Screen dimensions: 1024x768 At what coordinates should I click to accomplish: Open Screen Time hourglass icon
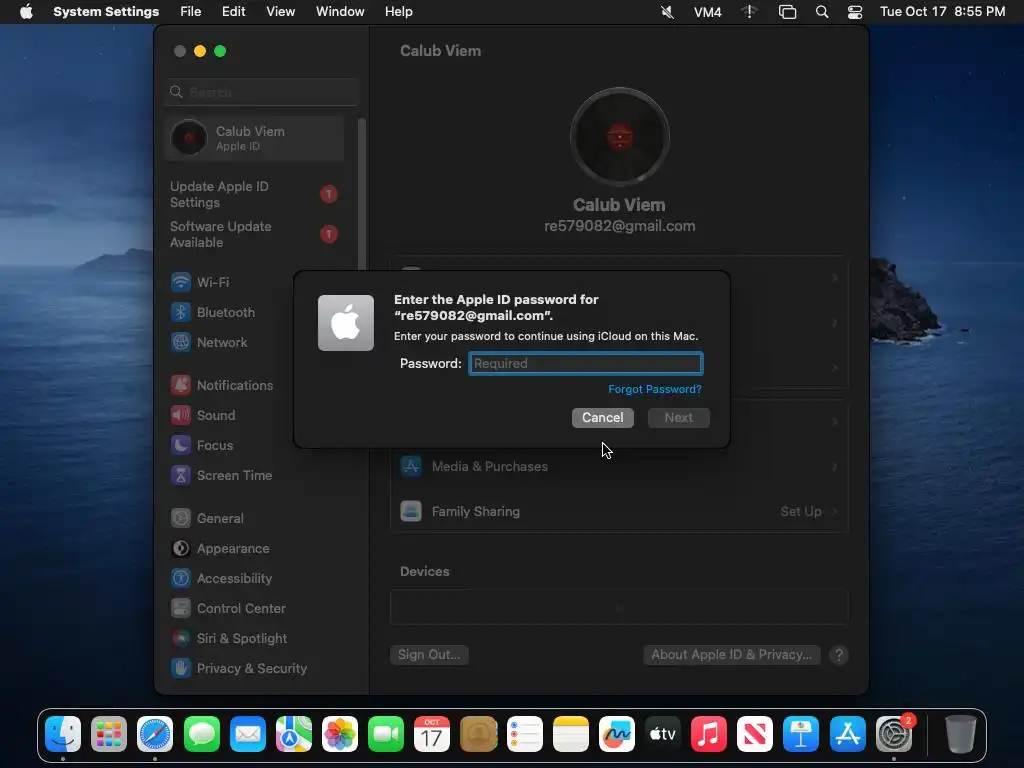point(181,475)
